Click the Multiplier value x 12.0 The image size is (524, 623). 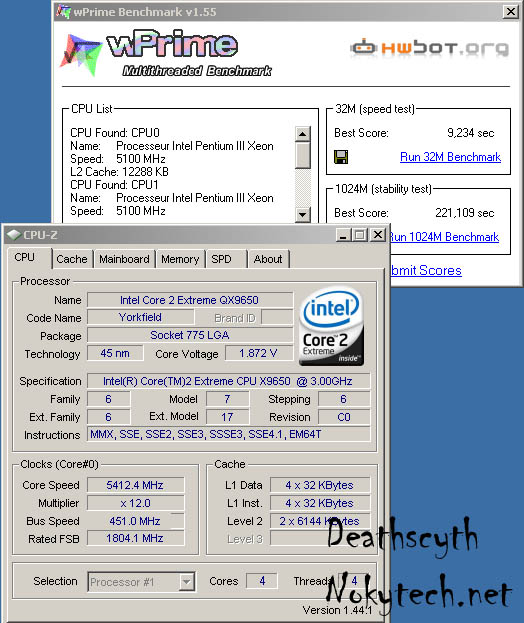[135, 503]
